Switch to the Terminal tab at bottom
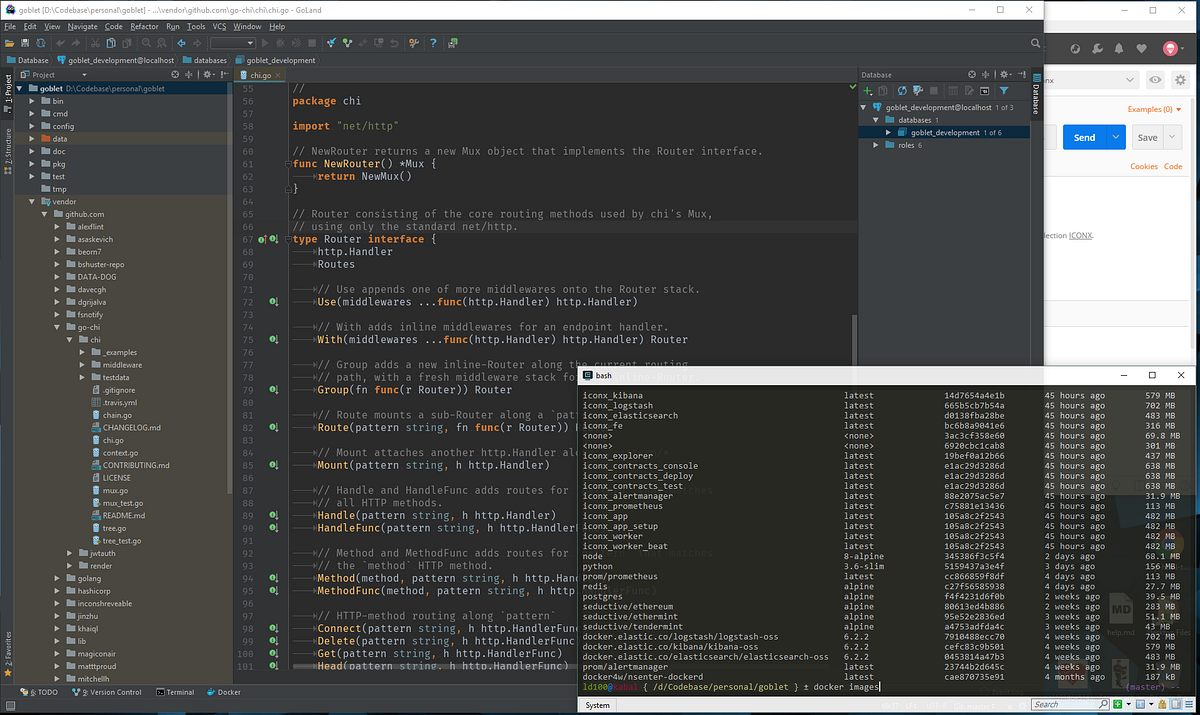Viewport: 1200px width, 715px height. (175, 692)
